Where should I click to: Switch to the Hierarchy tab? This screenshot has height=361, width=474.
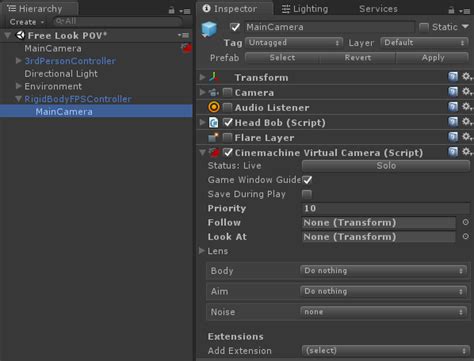(39, 9)
